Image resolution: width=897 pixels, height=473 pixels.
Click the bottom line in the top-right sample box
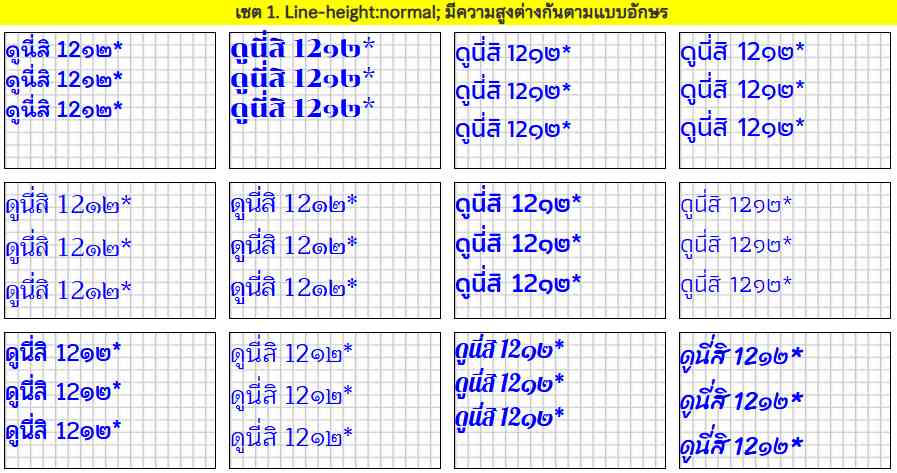tap(742, 128)
